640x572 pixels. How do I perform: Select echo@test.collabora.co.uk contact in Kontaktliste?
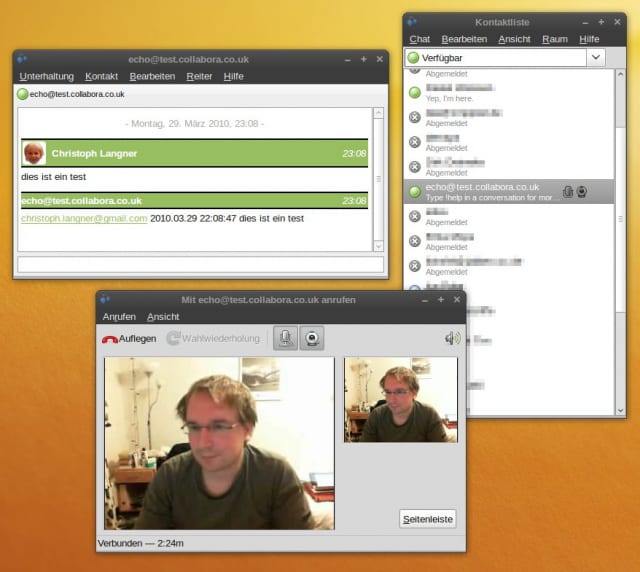click(x=509, y=191)
